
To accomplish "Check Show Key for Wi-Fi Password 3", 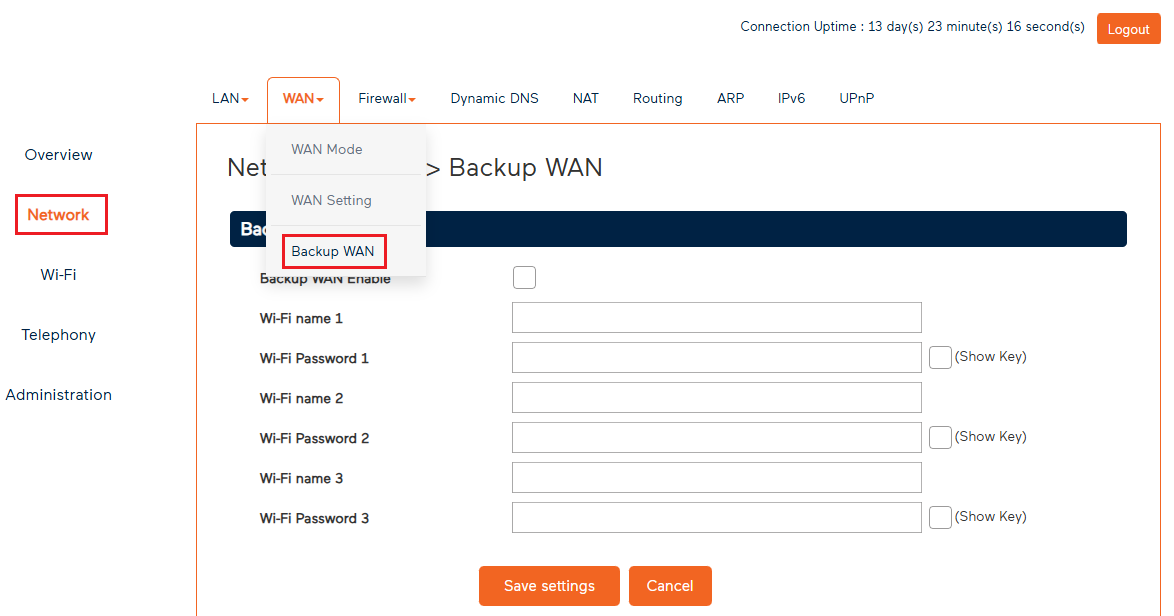I will 940,517.
